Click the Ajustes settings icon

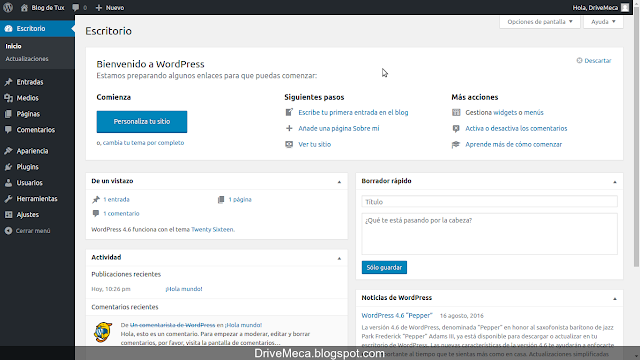(8, 215)
